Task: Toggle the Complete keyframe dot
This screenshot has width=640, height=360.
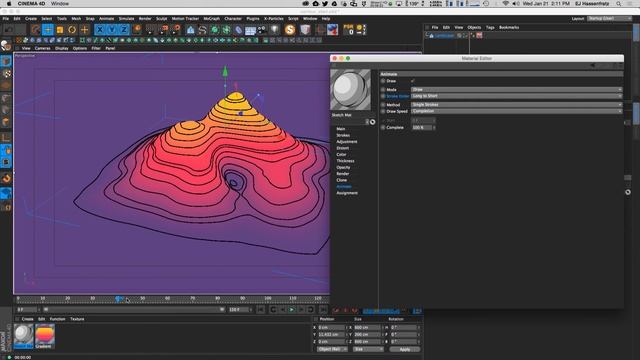Action: 383,127
